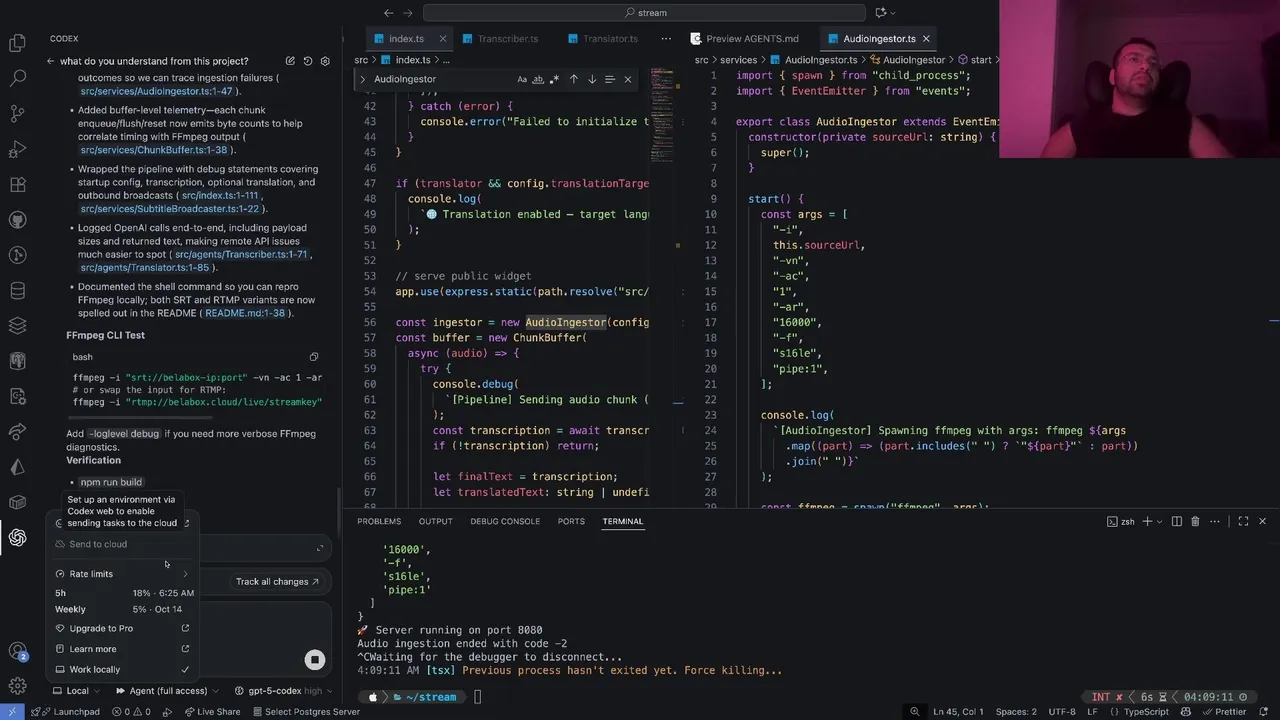Open the Search view in activity bar
Image resolution: width=1280 pixels, height=720 pixels.
[x=17, y=78]
